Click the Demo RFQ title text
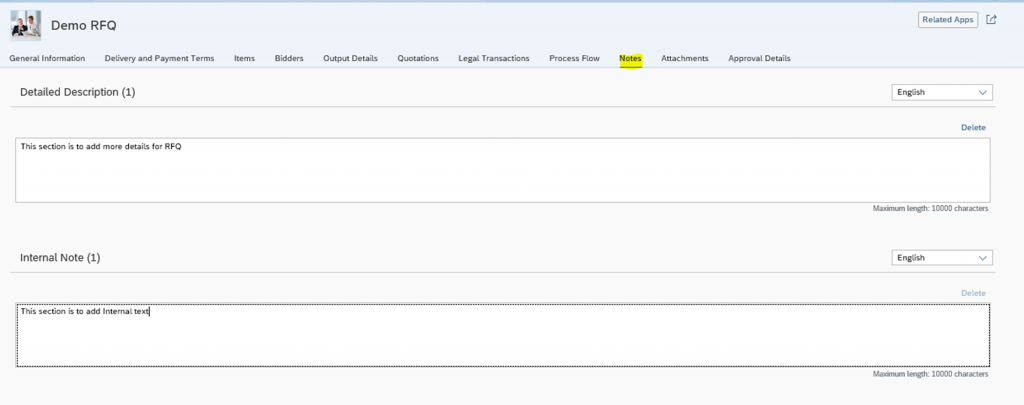This screenshot has width=1024, height=405. pyautogui.click(x=84, y=25)
